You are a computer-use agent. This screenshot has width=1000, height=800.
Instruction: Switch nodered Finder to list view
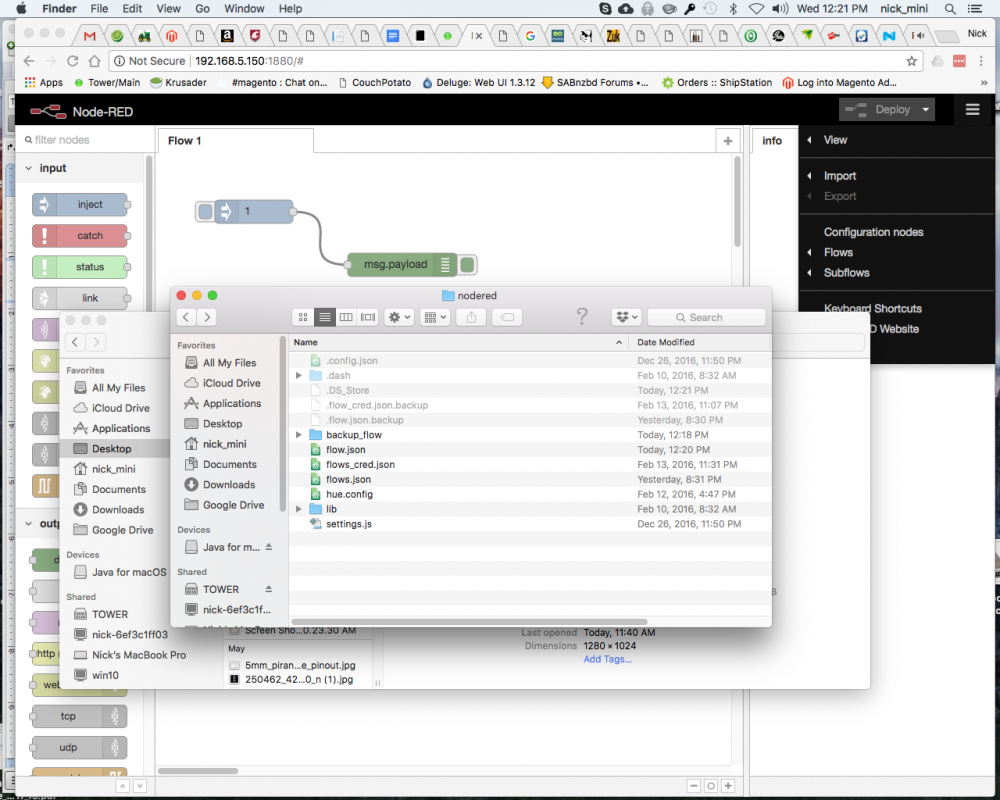point(325,317)
